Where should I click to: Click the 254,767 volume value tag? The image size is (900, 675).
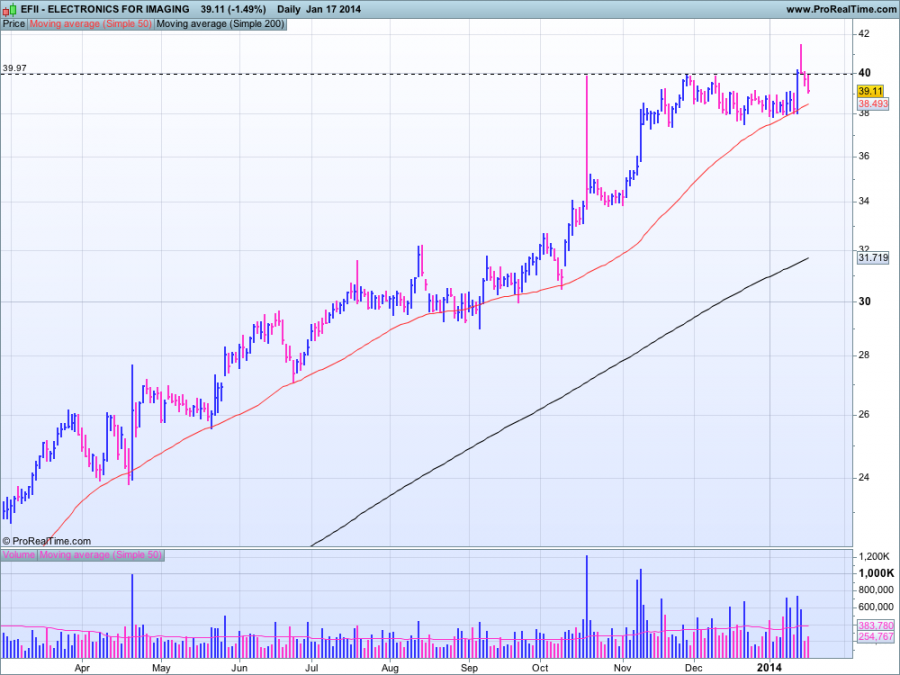coord(876,637)
